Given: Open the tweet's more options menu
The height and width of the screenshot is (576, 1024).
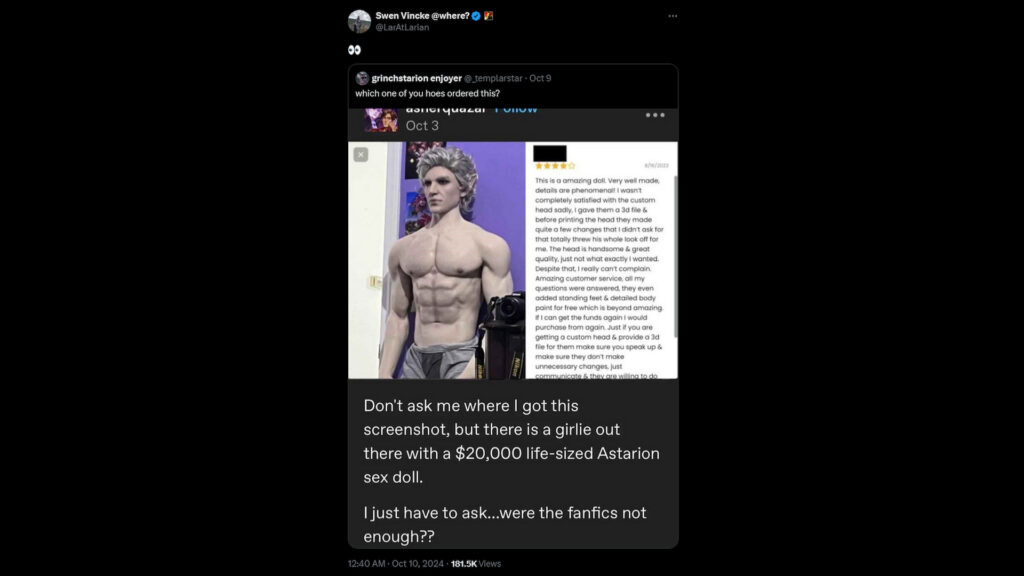Looking at the screenshot, I should (x=672, y=16).
